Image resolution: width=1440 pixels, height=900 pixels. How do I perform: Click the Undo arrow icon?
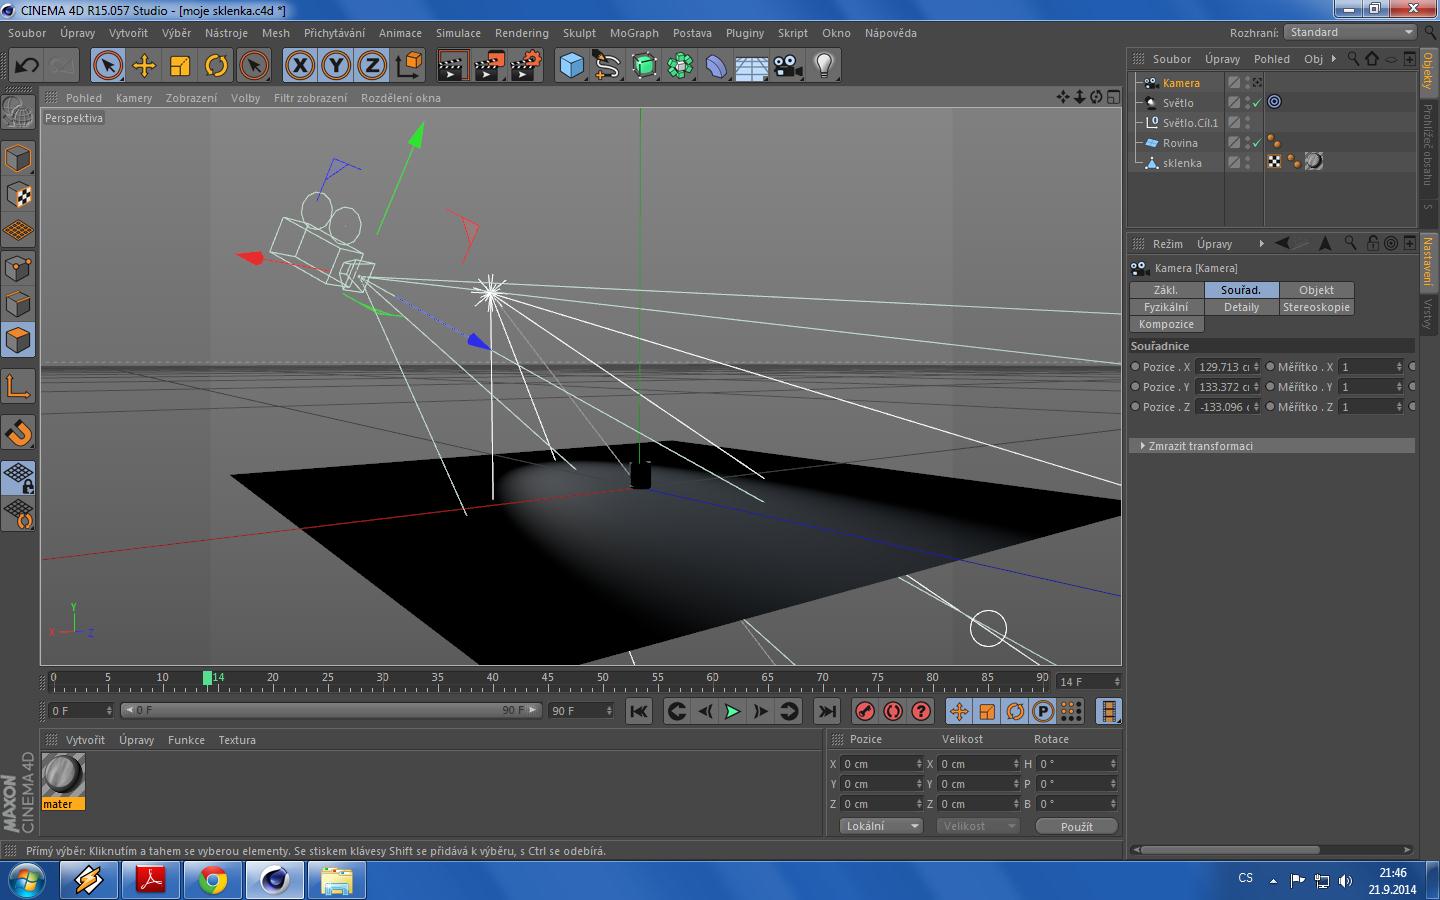[x=27, y=66]
